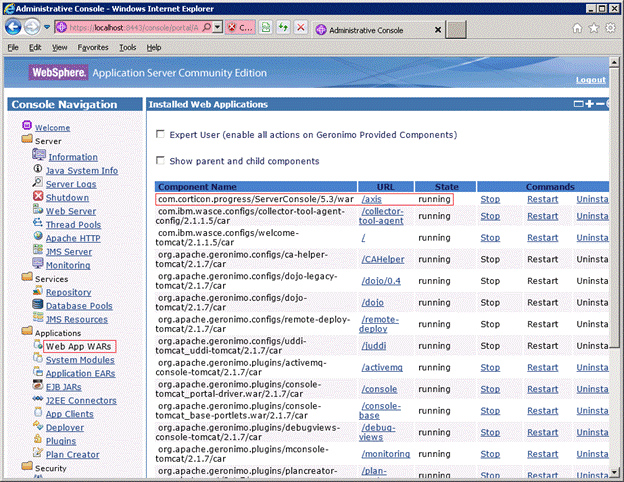This screenshot has height=482, width=624.
Task: Collapse the Security folder
Action: coord(27,466)
